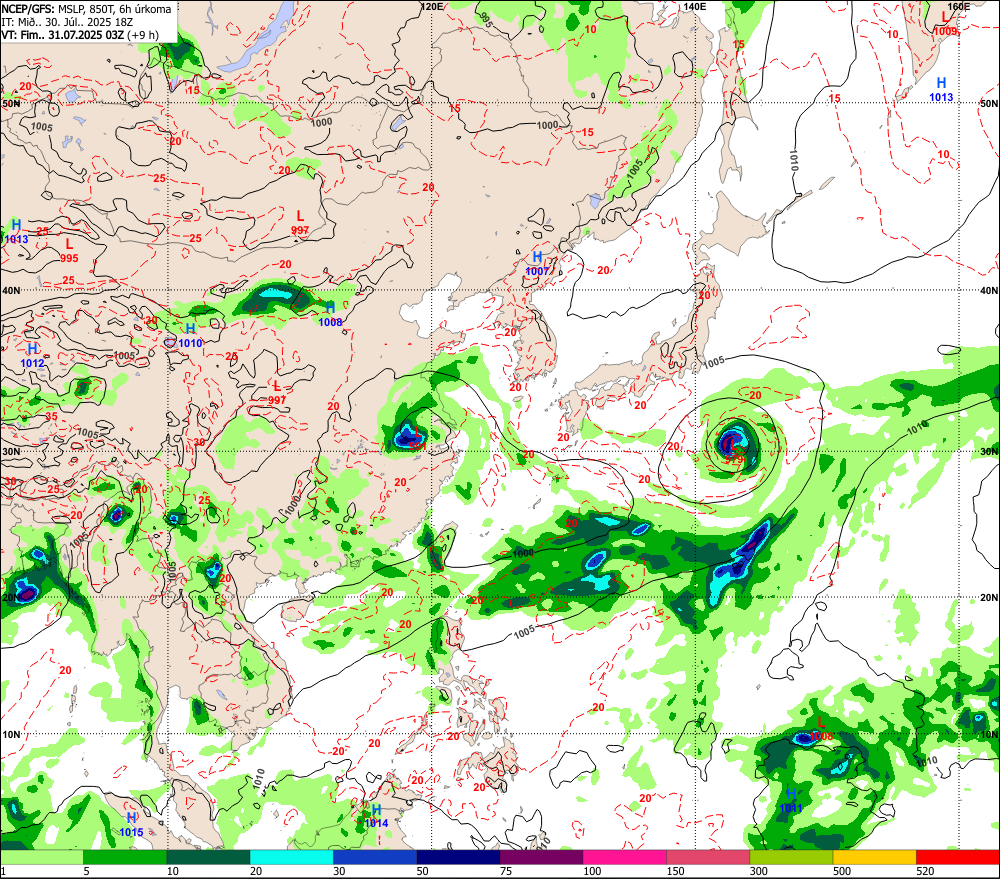The height and width of the screenshot is (879, 1000).
Task: Click the legend value '520'
Action: [x=925, y=871]
